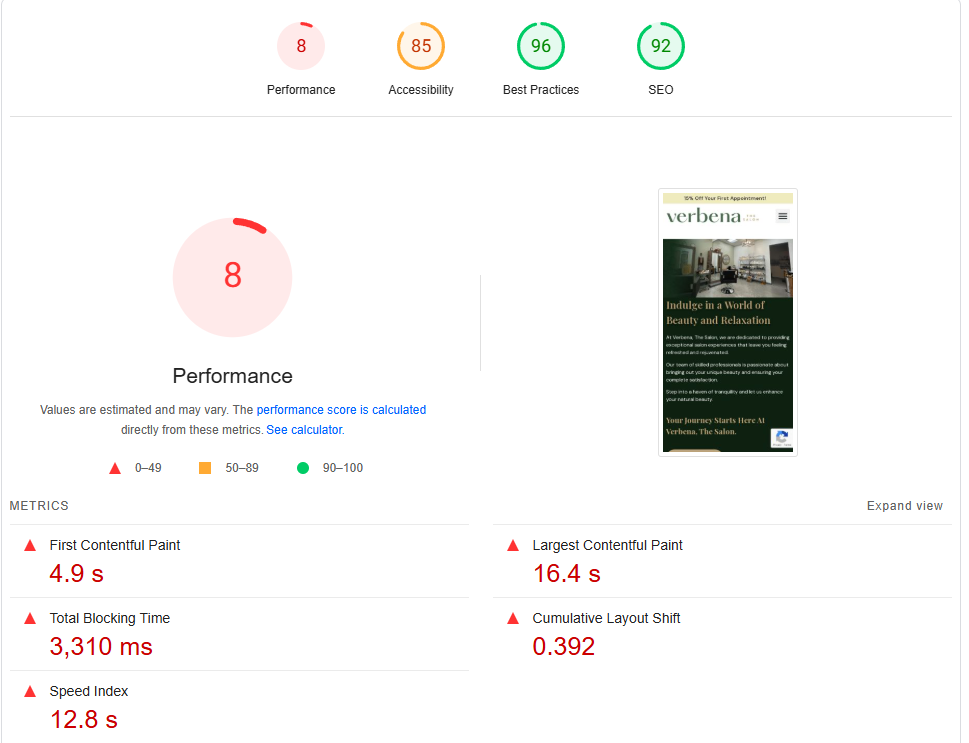Open 'performance score is calculated' link
Image resolution: width=969 pixels, height=743 pixels.
coord(341,410)
